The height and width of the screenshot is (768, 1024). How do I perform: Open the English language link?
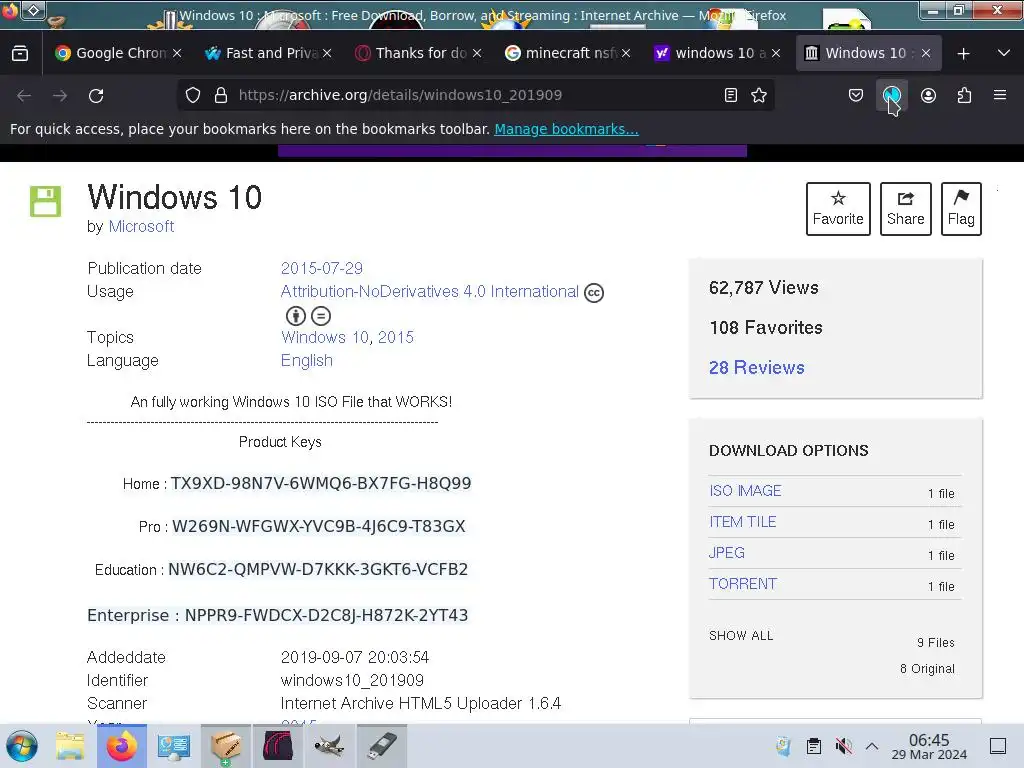coord(306,360)
